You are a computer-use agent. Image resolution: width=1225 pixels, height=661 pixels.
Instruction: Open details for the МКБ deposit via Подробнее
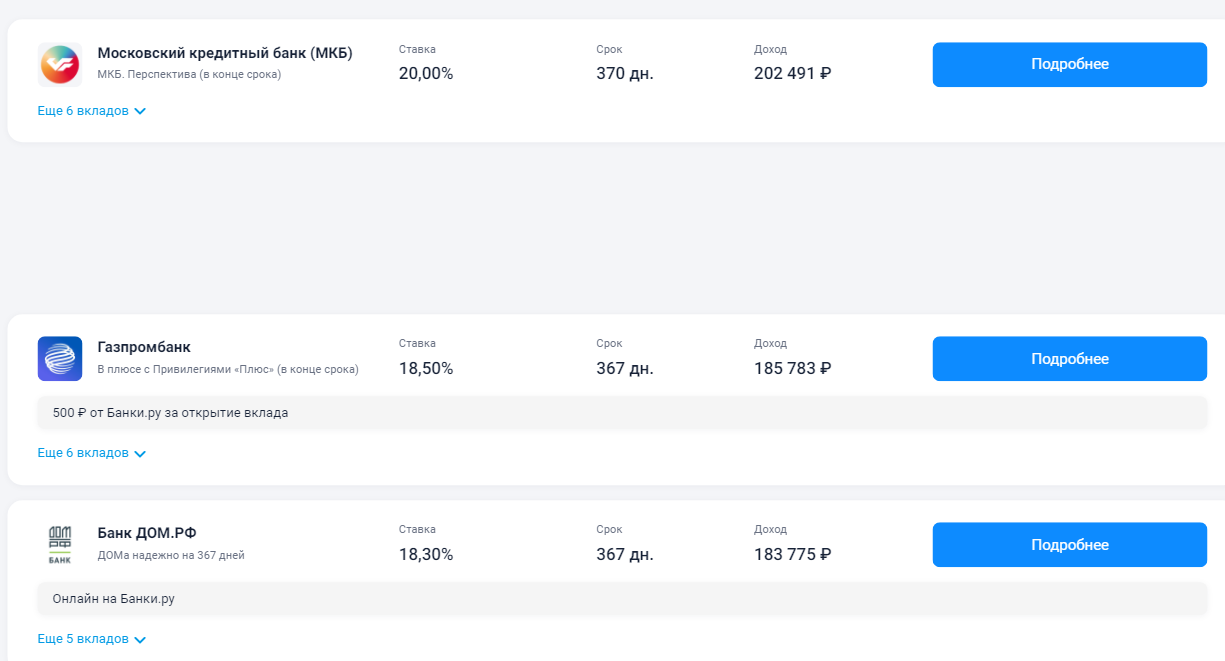(1070, 65)
